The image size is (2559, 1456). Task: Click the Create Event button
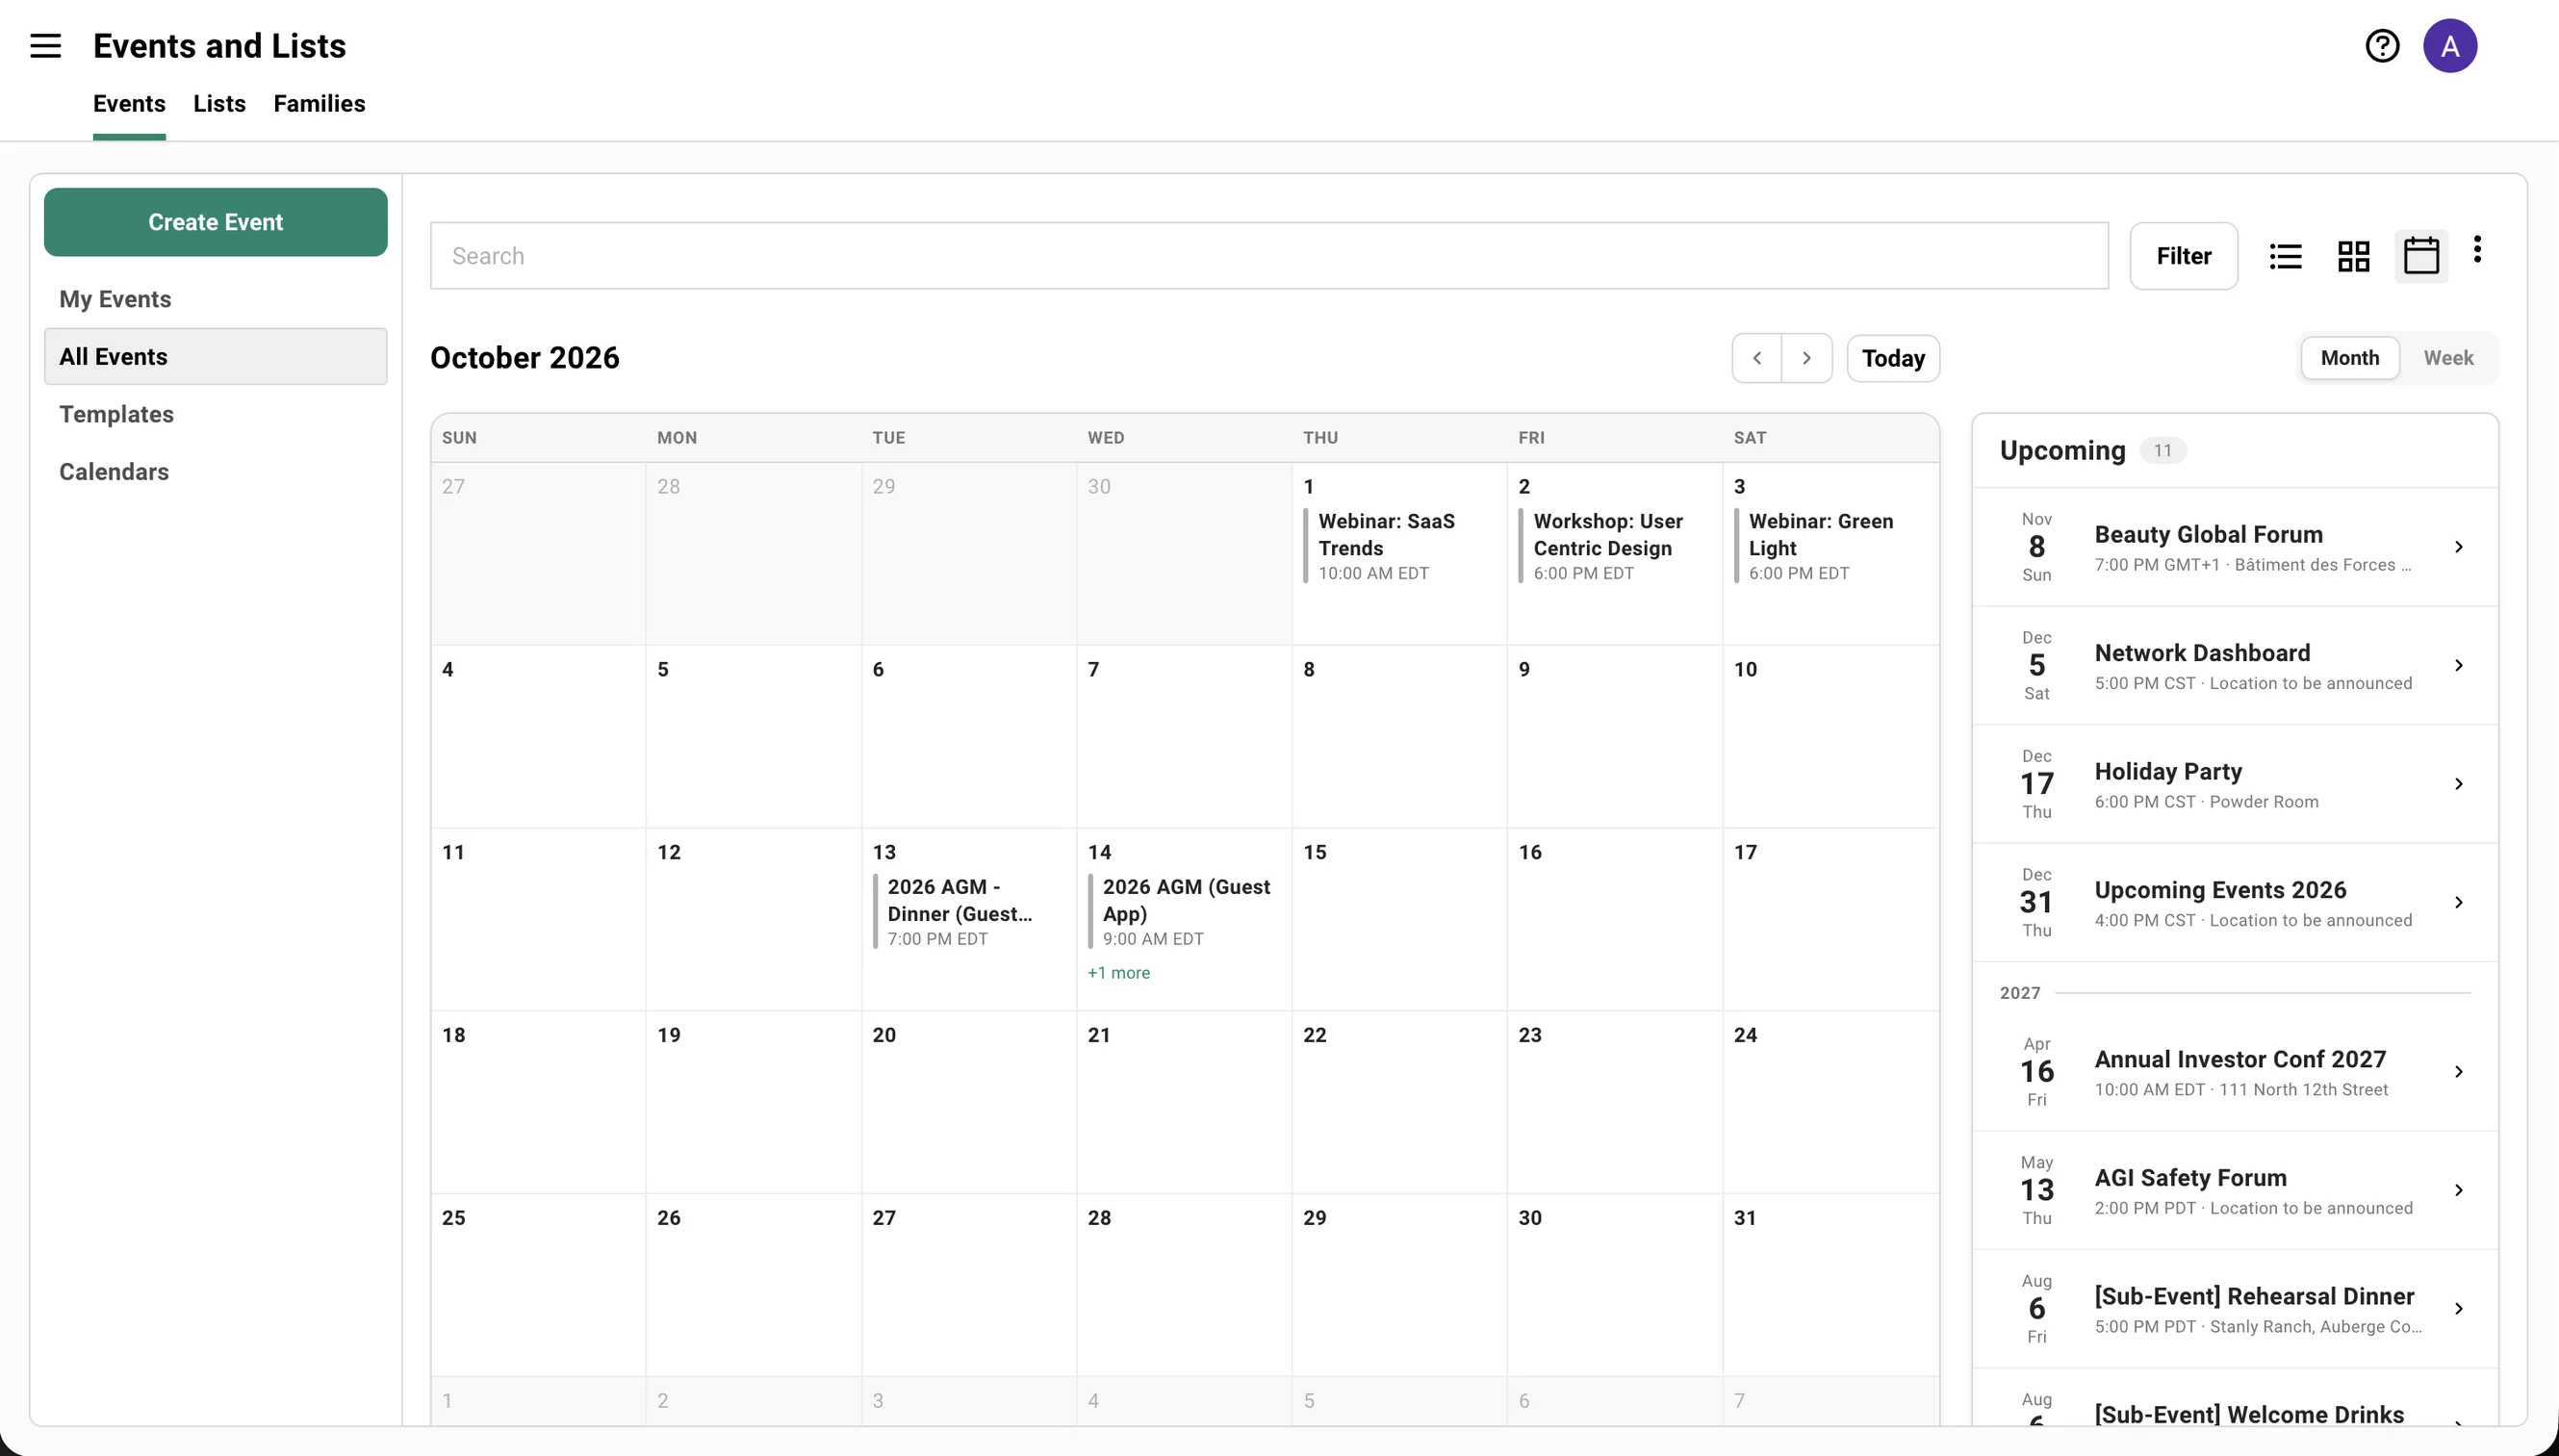(216, 222)
